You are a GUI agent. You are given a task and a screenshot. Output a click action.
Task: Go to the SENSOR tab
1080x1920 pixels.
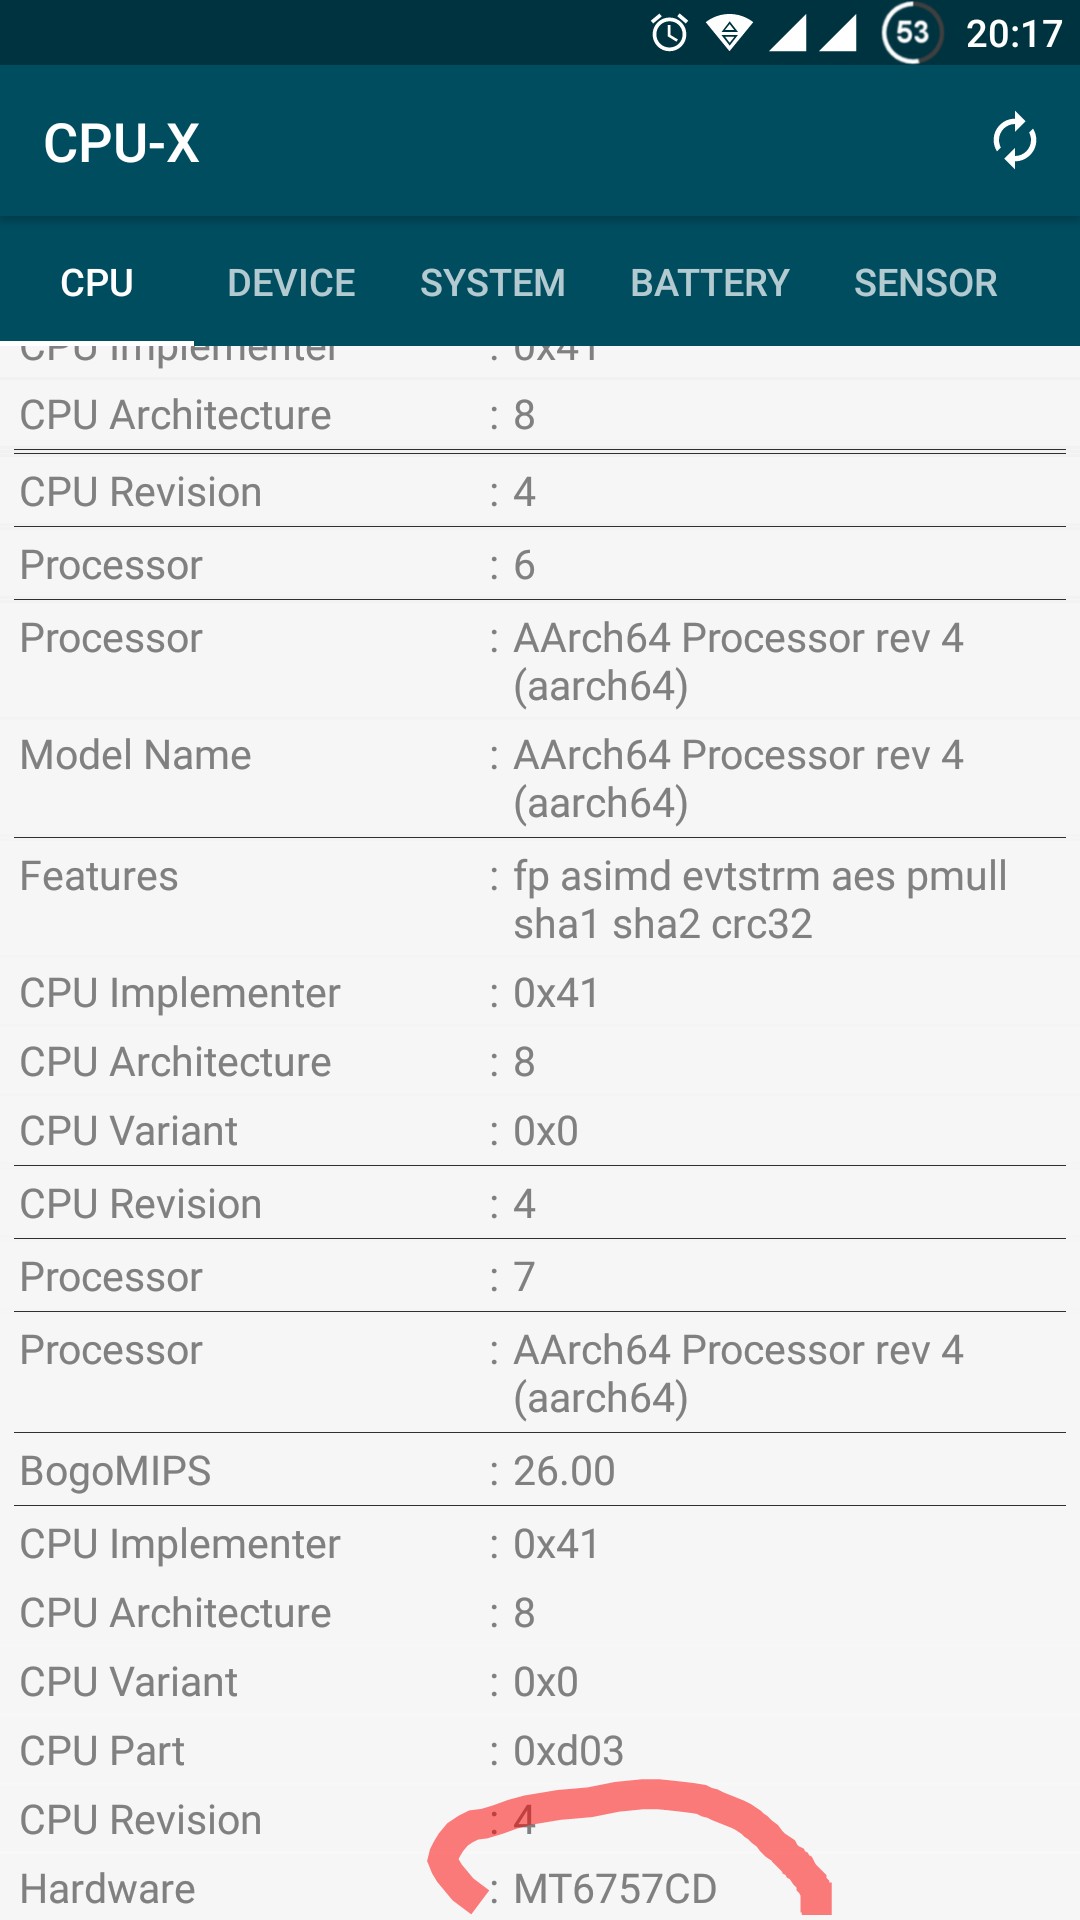click(925, 283)
